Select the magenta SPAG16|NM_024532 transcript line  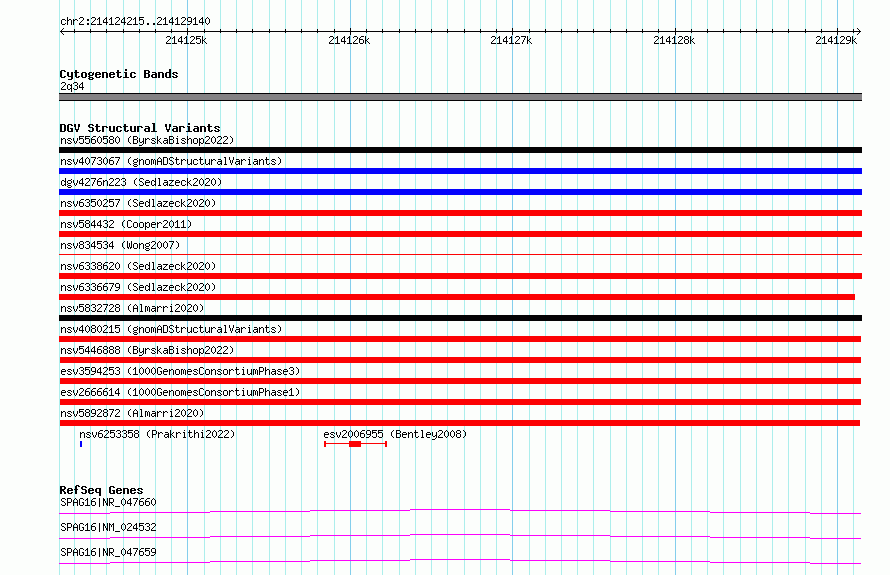(x=460, y=536)
